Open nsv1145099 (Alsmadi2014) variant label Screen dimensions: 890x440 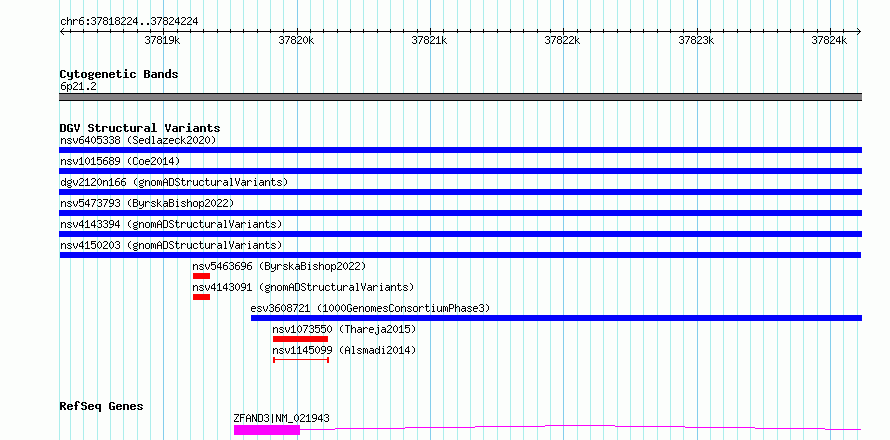click(x=345, y=350)
